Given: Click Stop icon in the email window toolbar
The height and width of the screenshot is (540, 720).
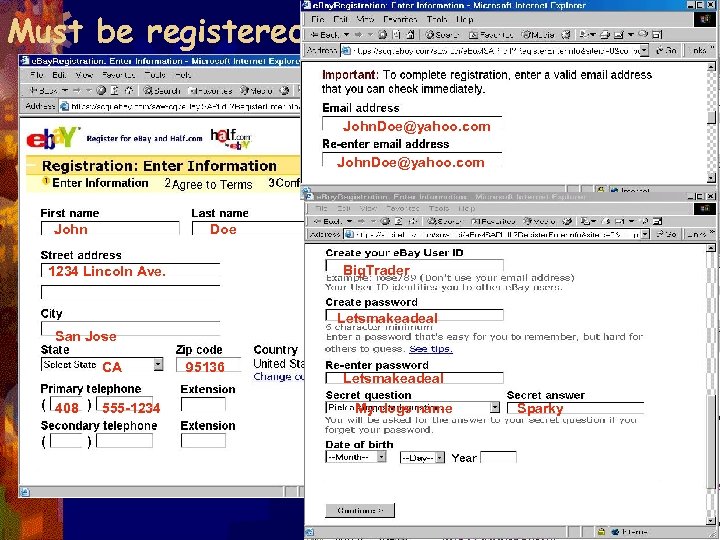Looking at the screenshot, I should 382,35.
